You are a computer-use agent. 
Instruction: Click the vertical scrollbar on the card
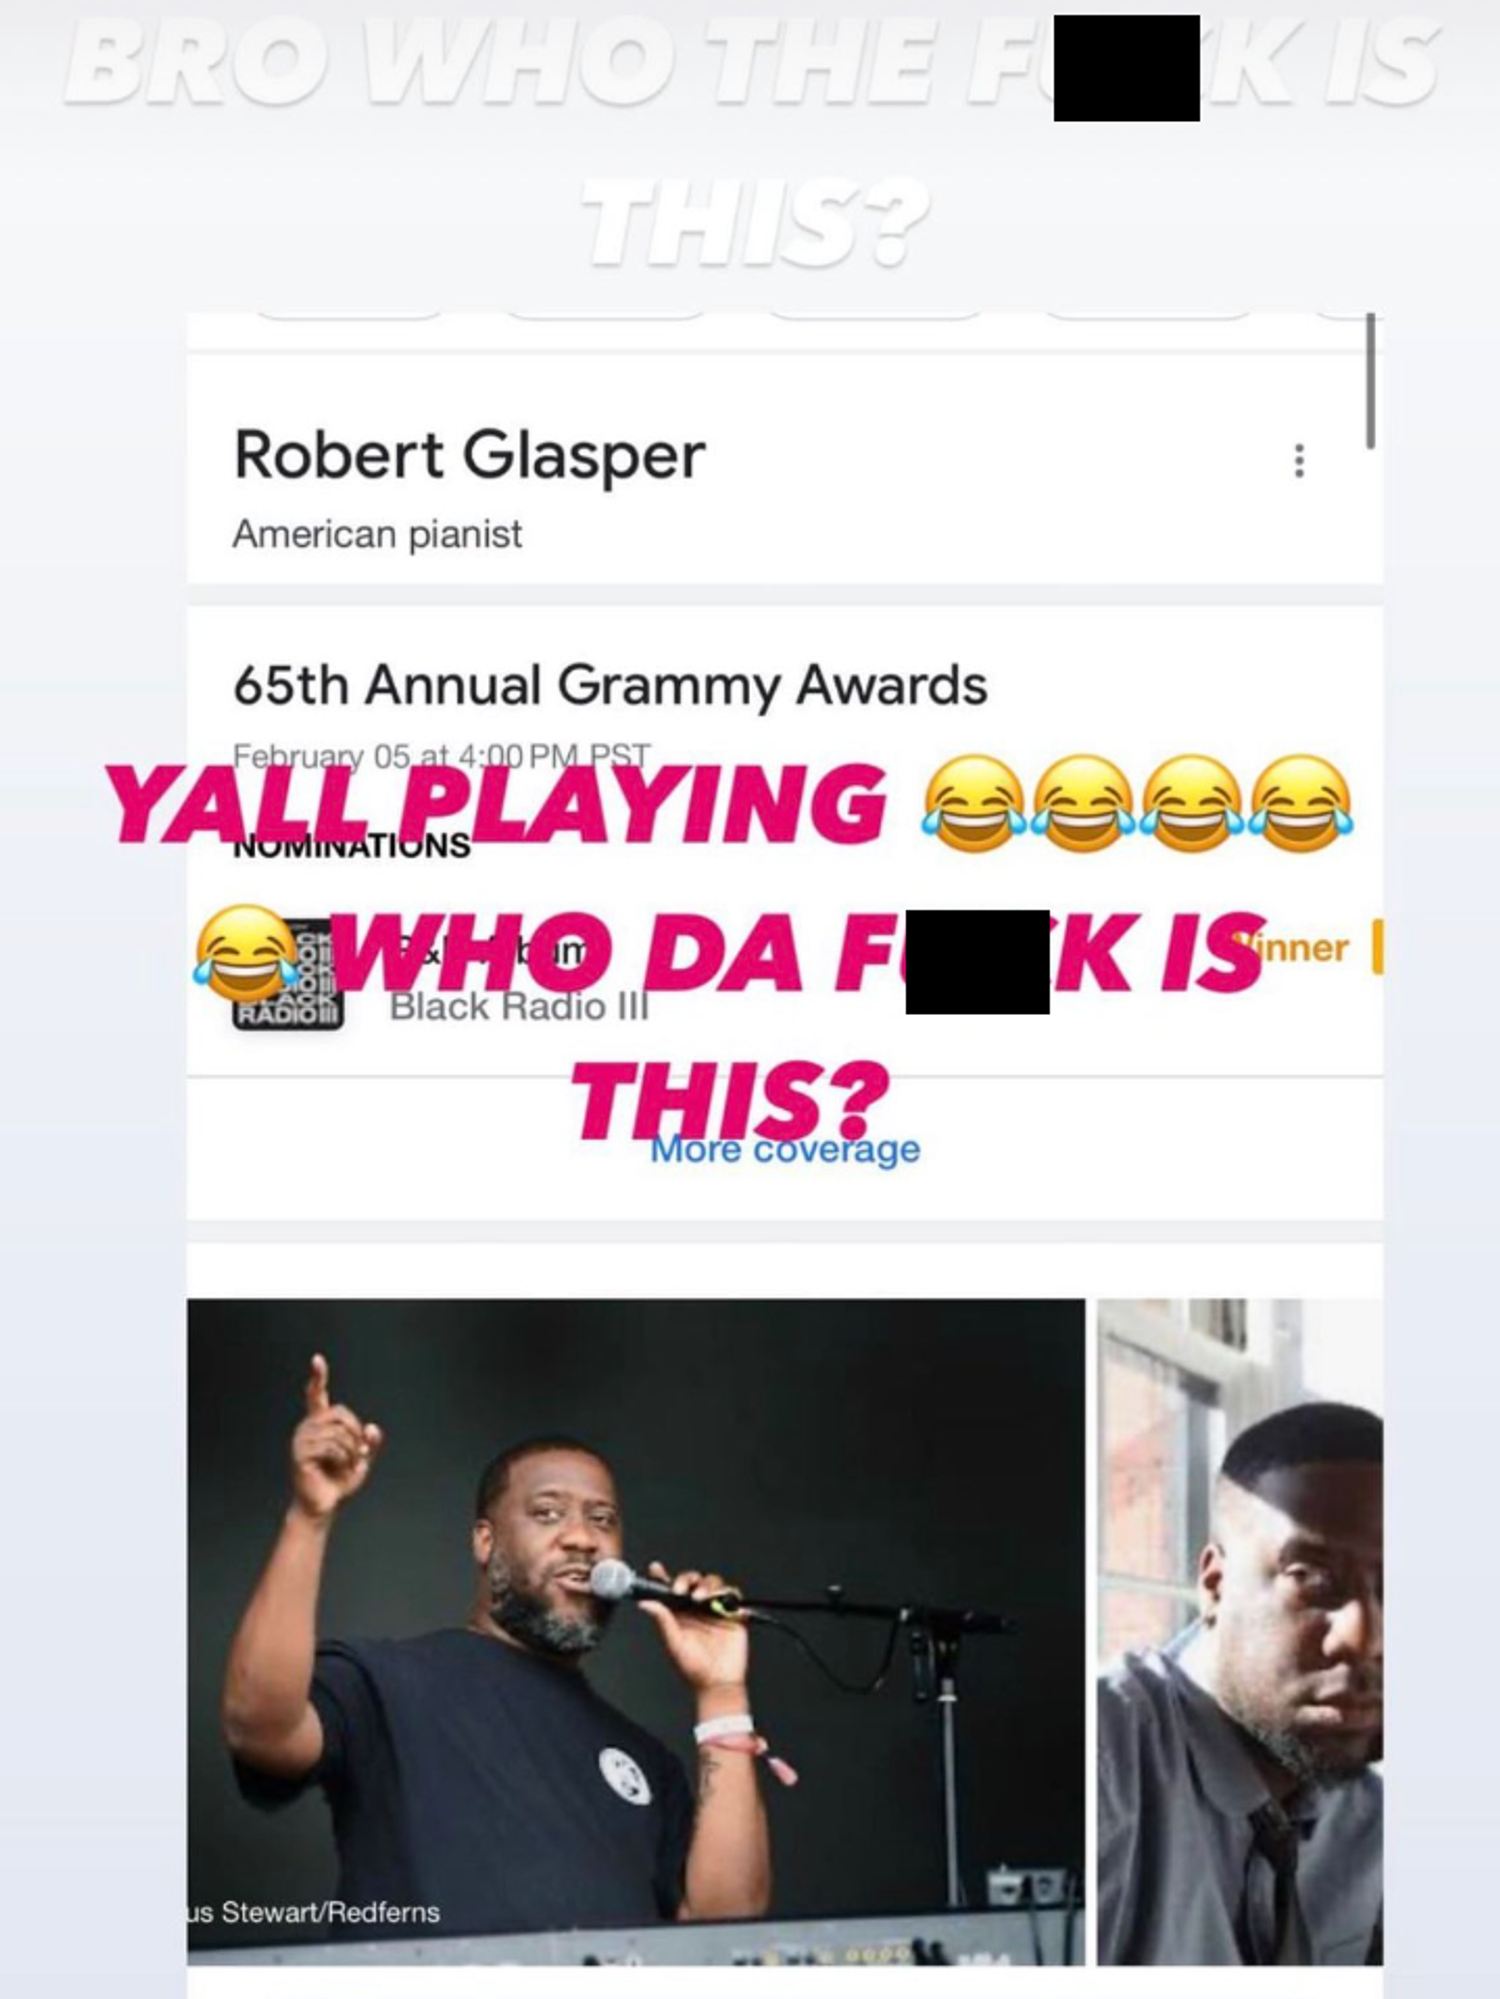[1370, 380]
